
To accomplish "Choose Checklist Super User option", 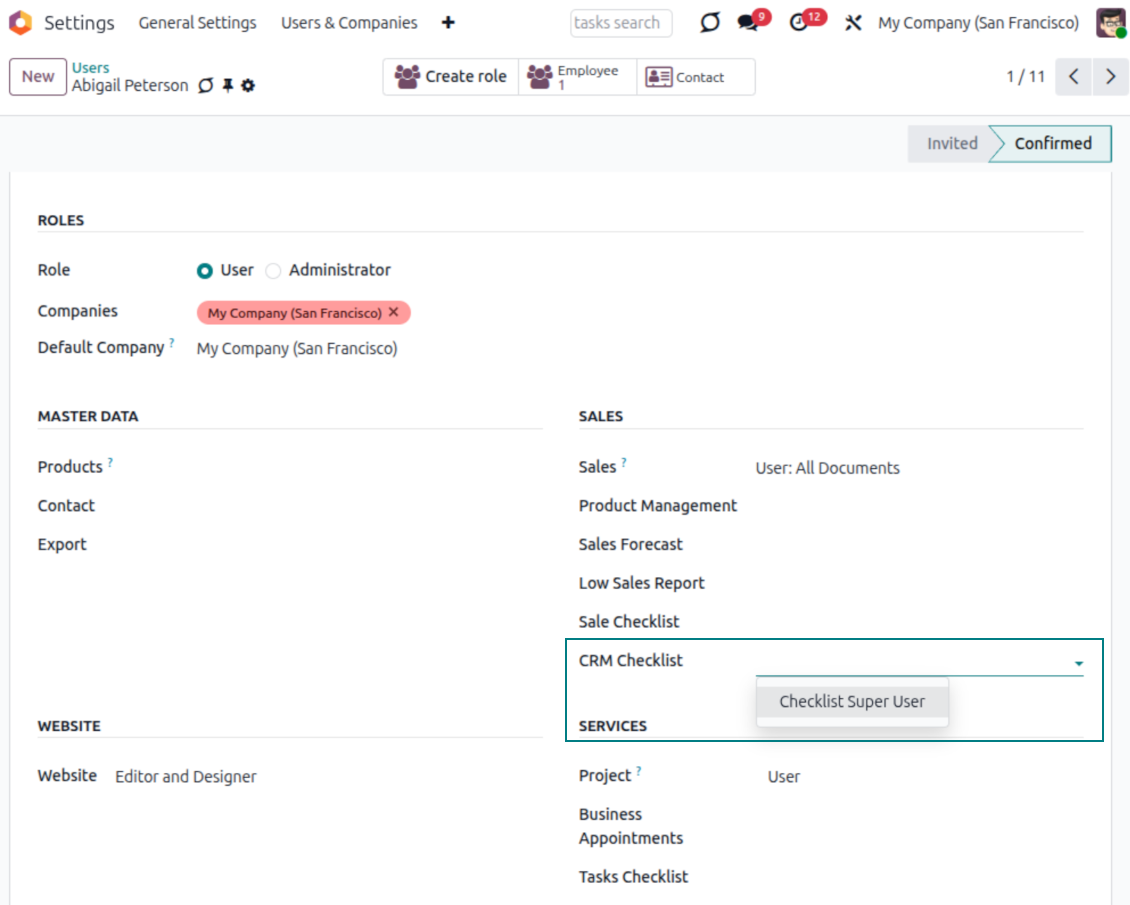I will 852,701.
